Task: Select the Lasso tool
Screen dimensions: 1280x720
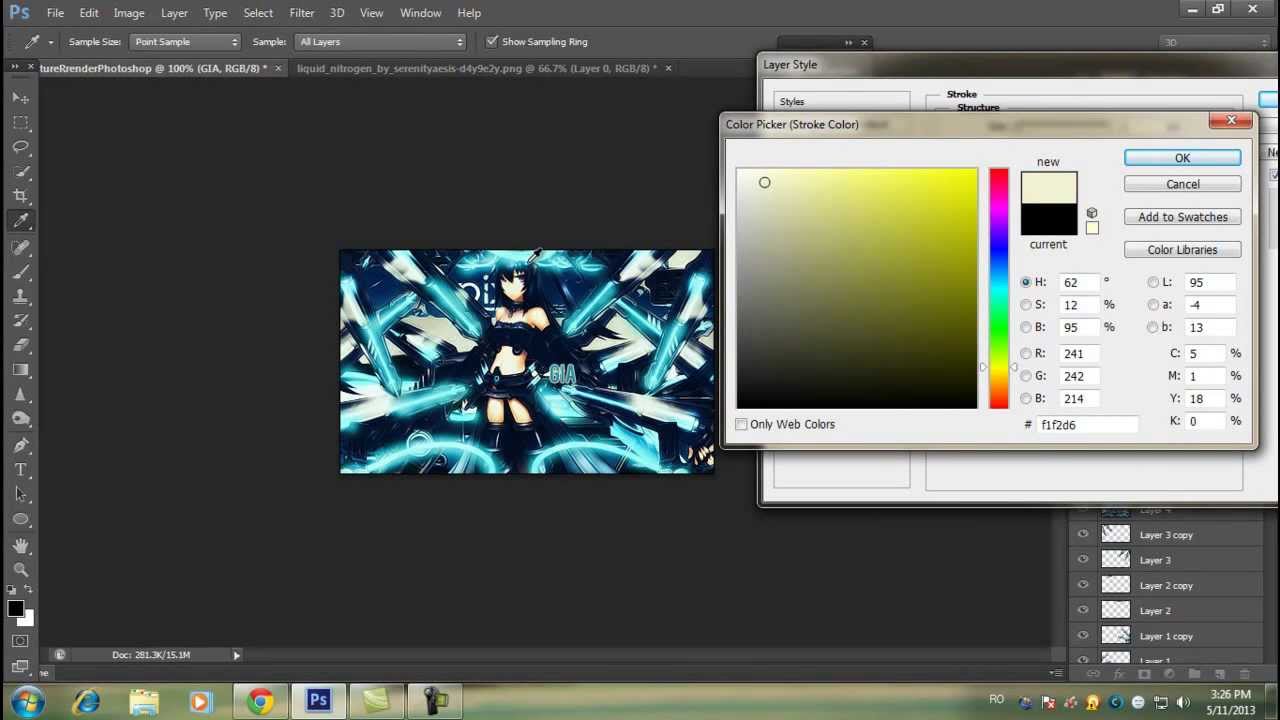Action: coord(21,147)
